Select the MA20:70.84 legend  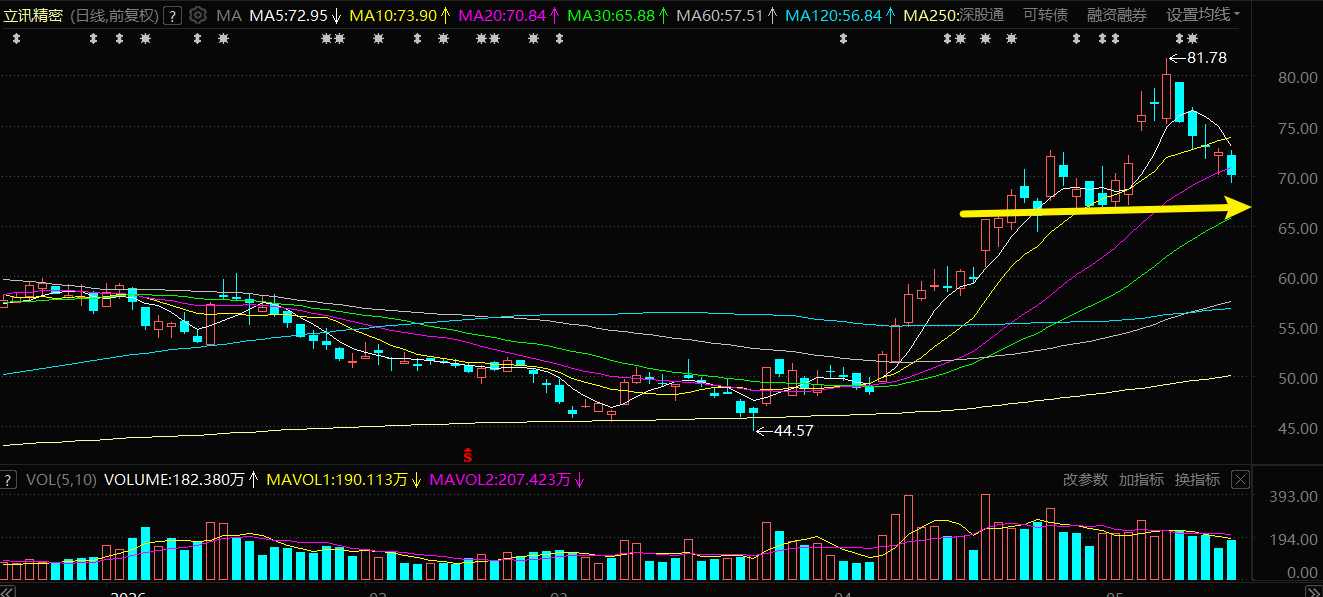502,15
